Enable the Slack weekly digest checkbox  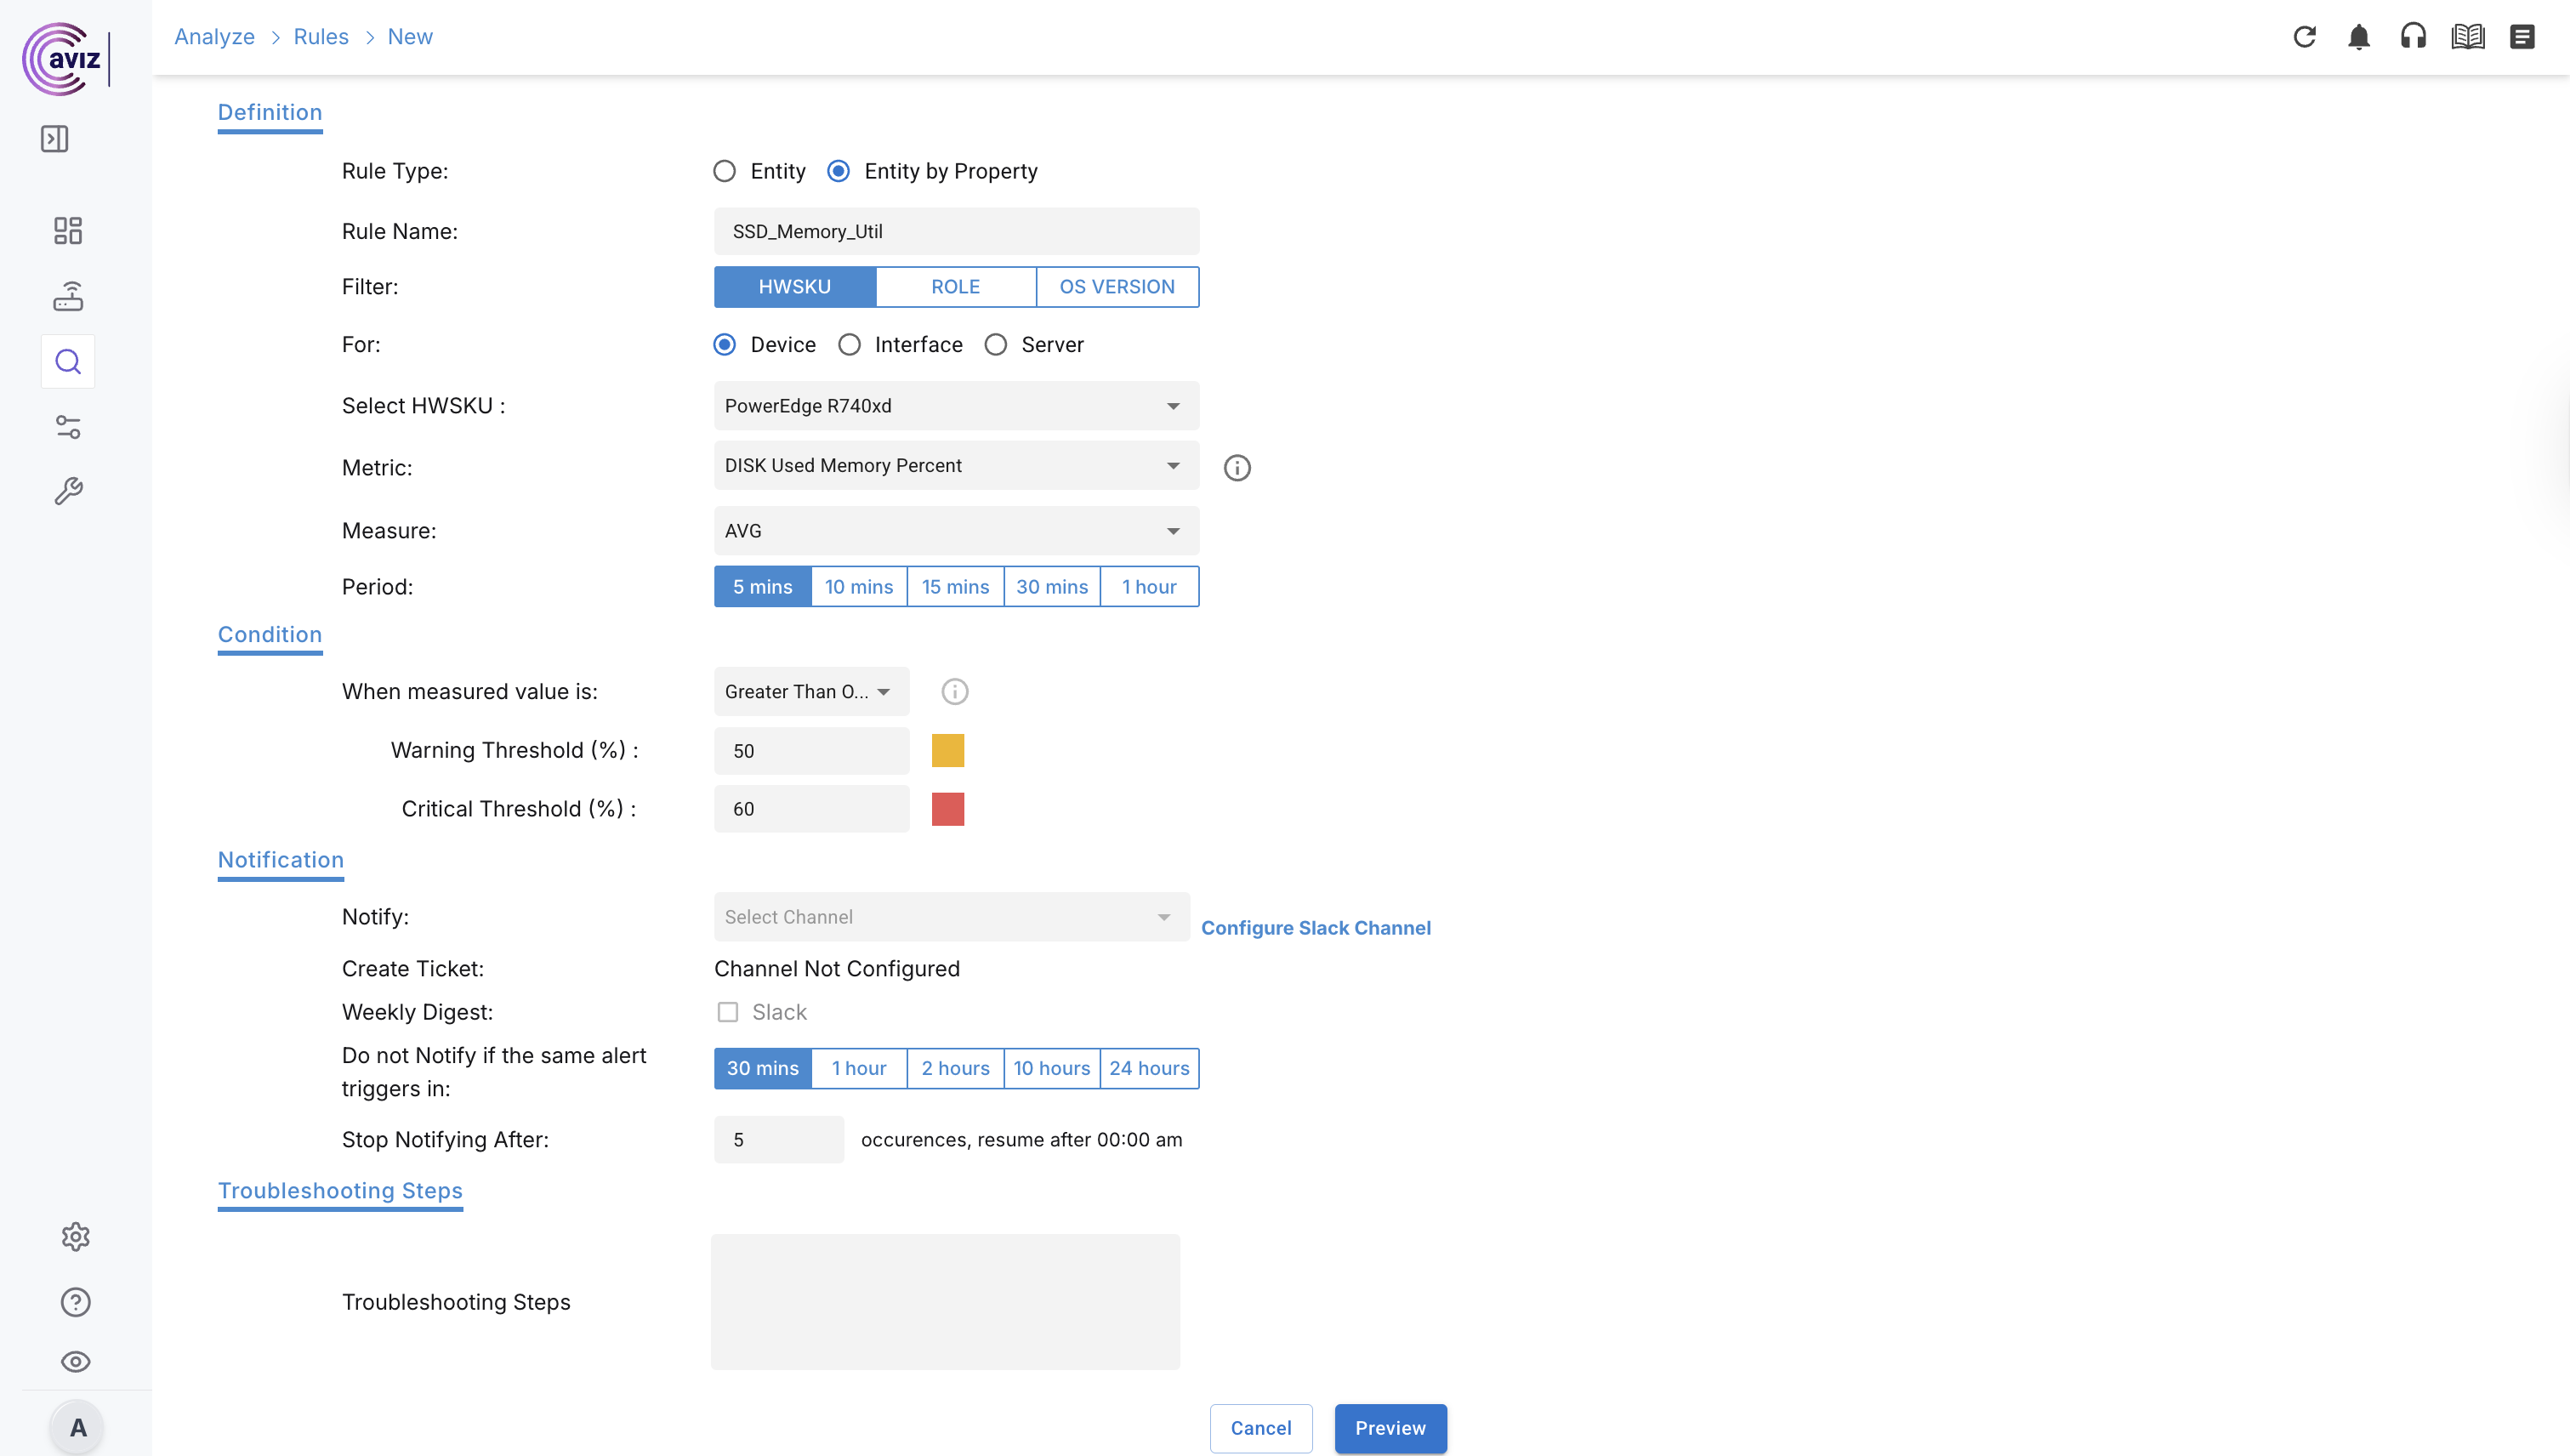(x=728, y=1012)
